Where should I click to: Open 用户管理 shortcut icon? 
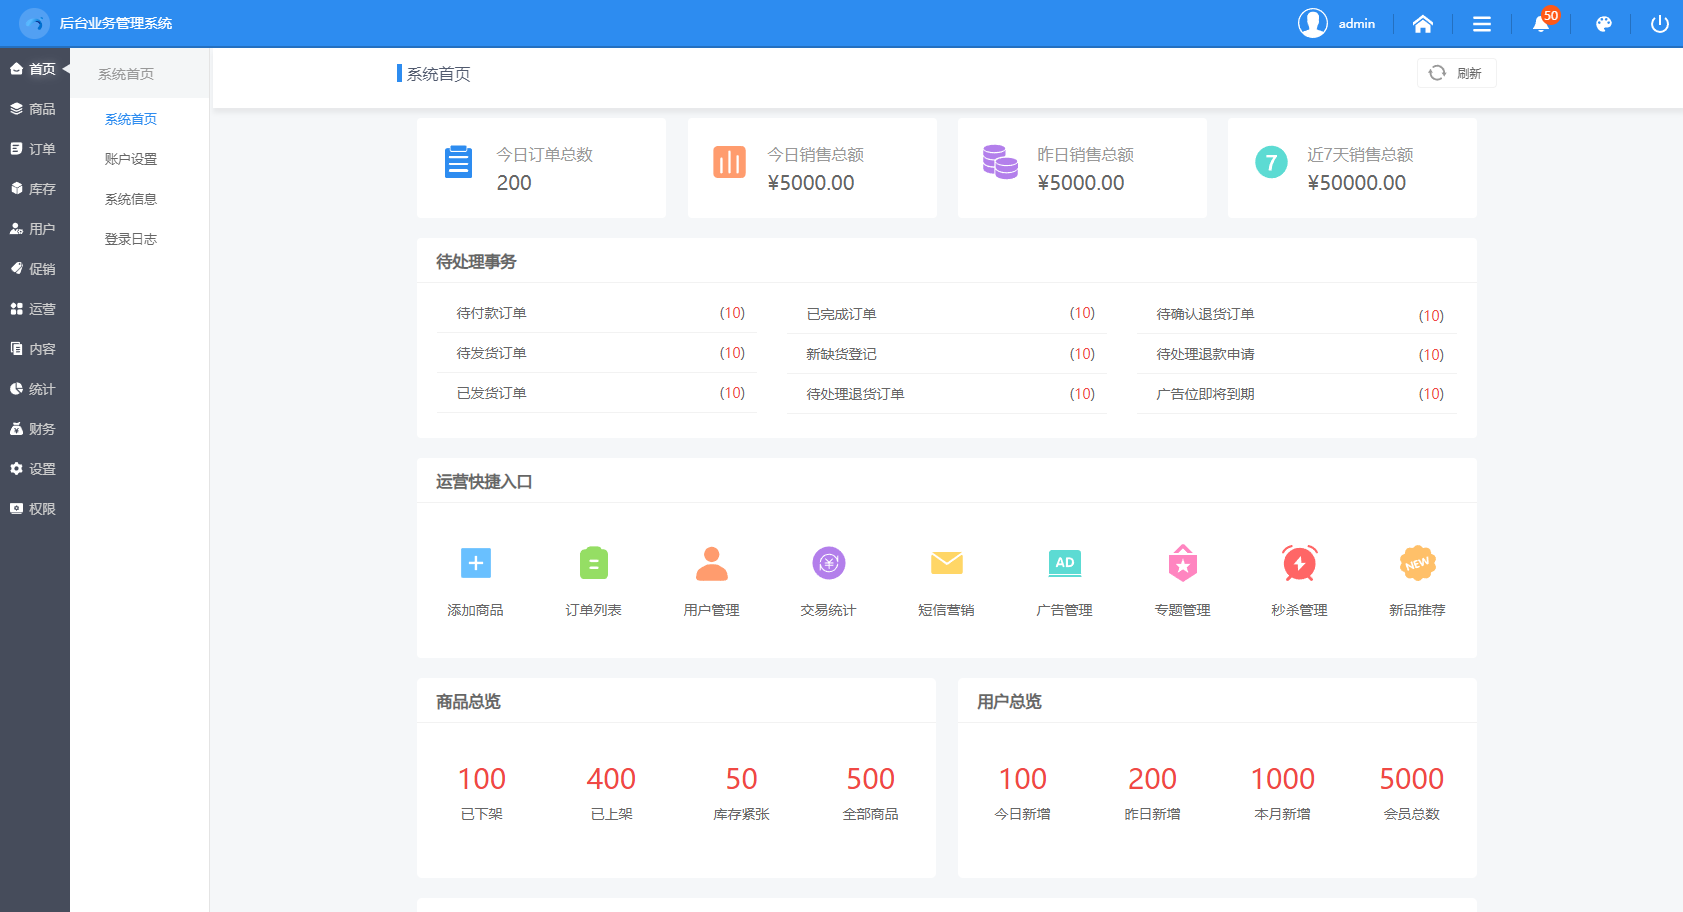click(x=712, y=563)
